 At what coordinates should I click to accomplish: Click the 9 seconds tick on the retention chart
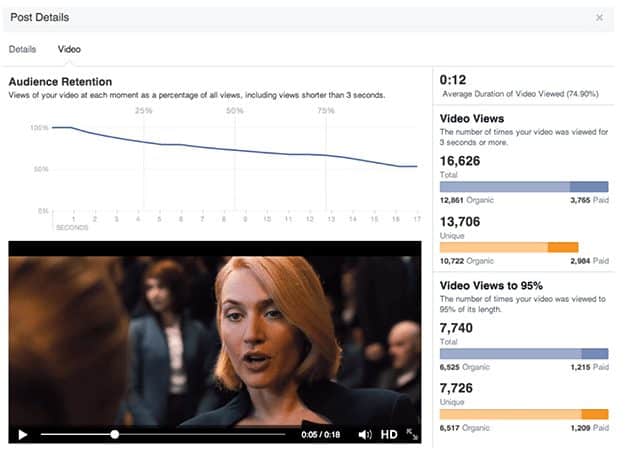pos(245,219)
